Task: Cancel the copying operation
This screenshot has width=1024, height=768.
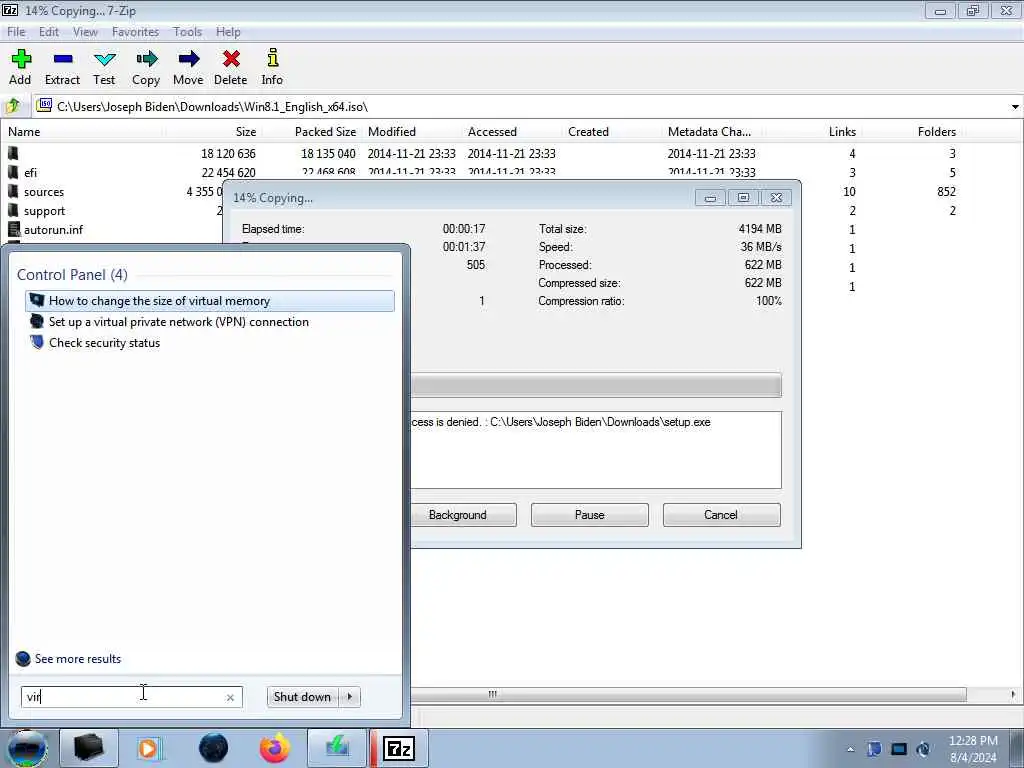Action: pos(721,515)
